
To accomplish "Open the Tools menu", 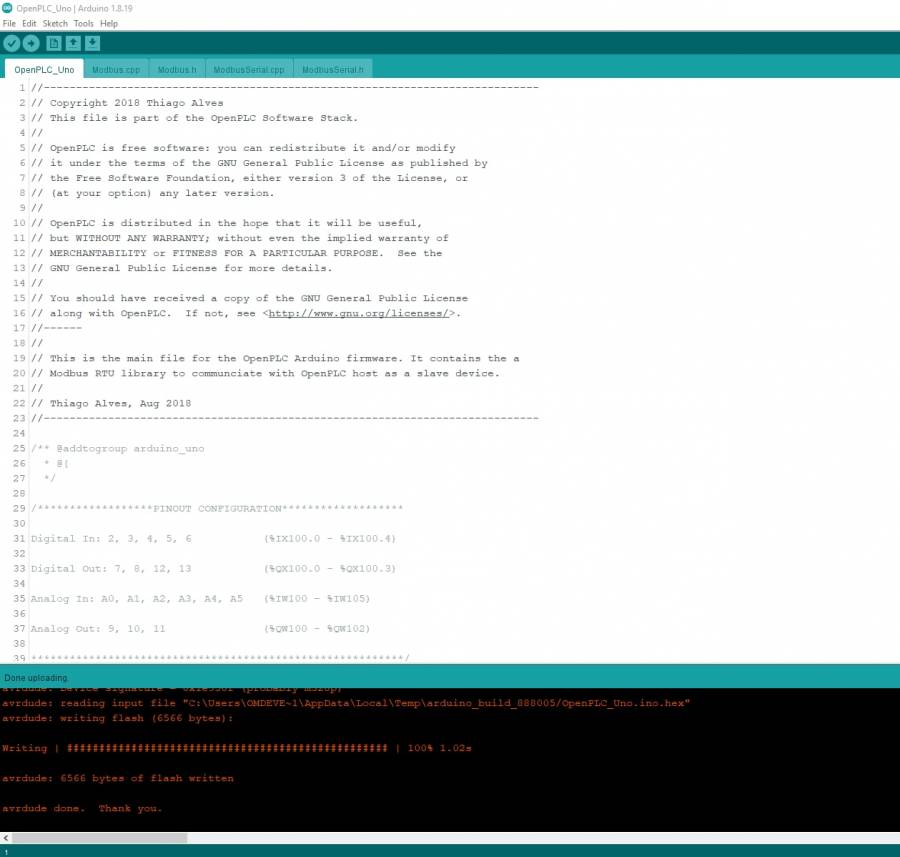I will [x=84, y=23].
